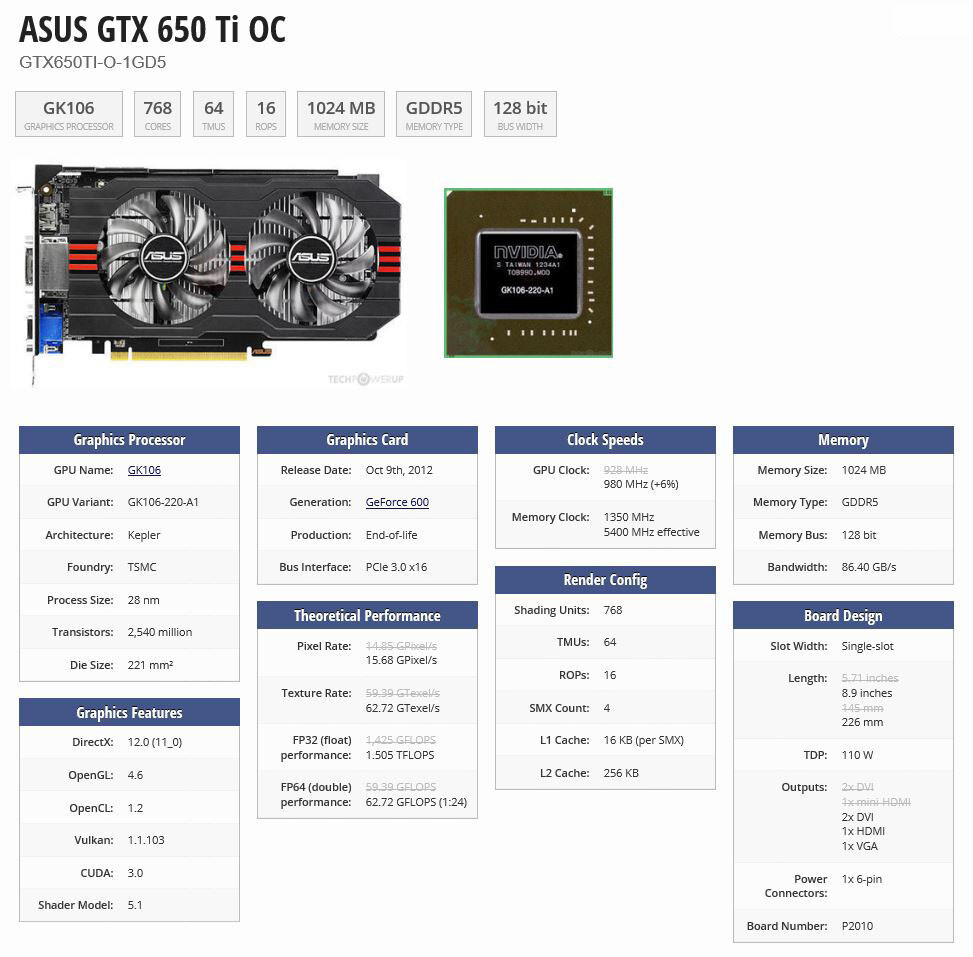The width and height of the screenshot is (973, 957).
Task: Toggle the Graphics Card panel header
Action: click(x=366, y=440)
